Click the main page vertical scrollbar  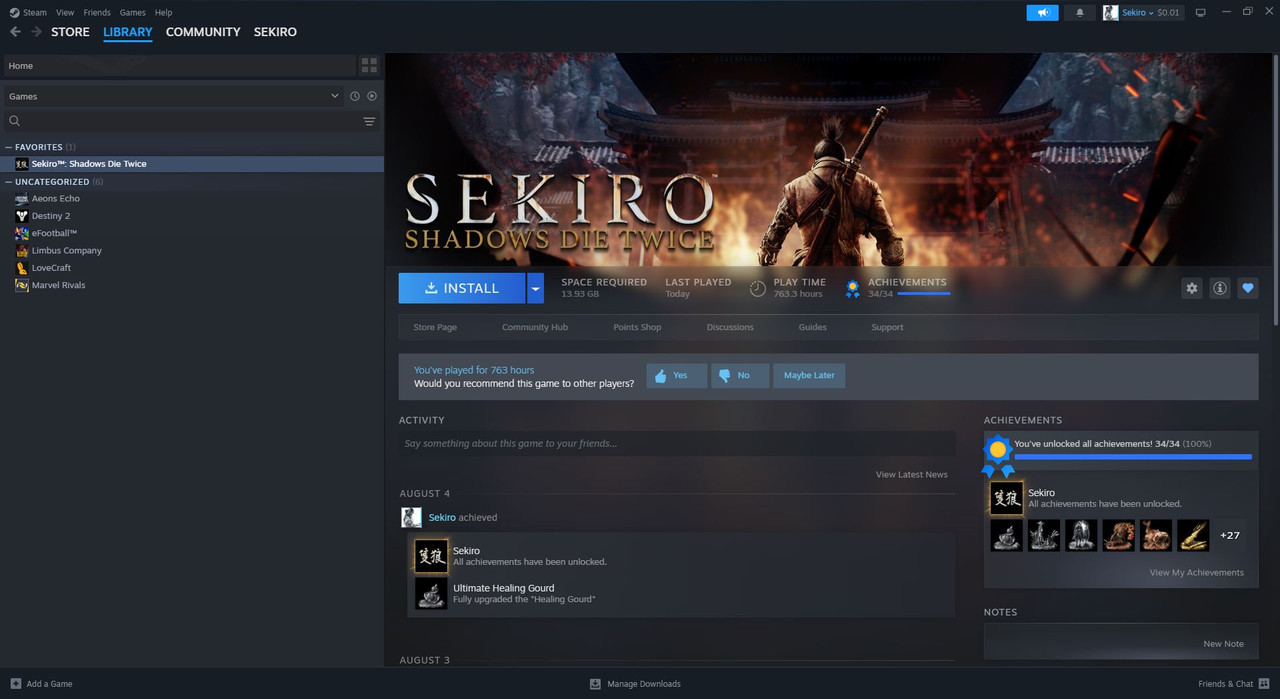[x=1275, y=190]
